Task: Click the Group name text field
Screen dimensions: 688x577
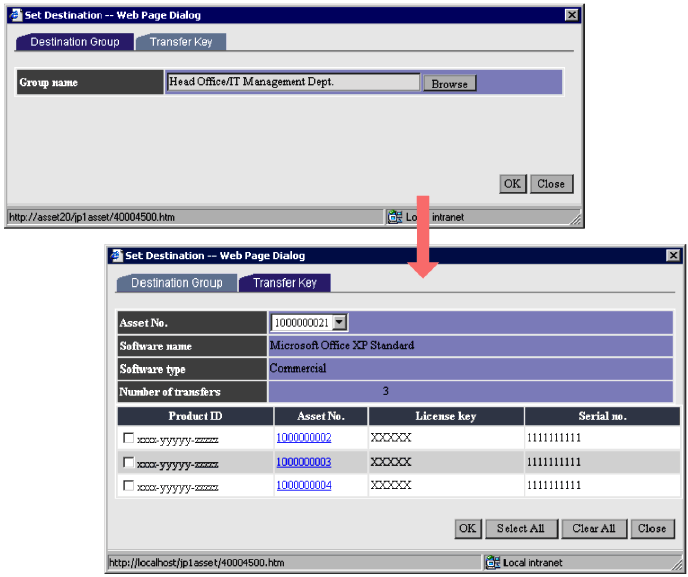Action: tap(293, 82)
